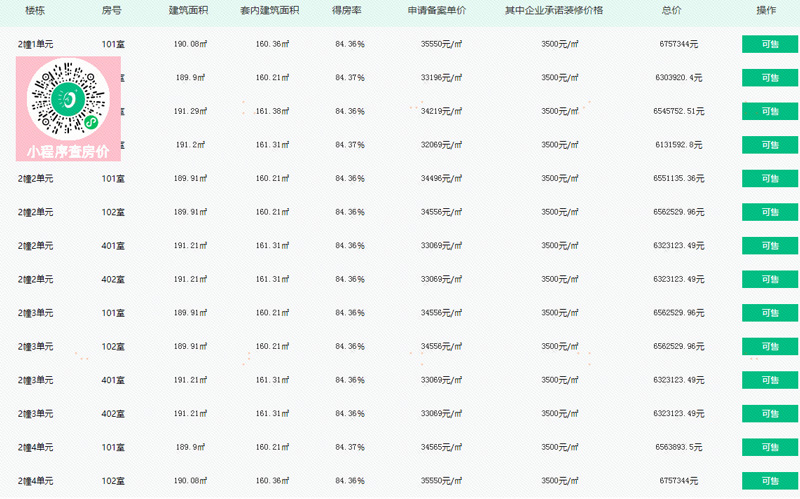800x499 pixels.
Task: Click the 可售 button for 2幢3单元 102室
Action: 770,346
